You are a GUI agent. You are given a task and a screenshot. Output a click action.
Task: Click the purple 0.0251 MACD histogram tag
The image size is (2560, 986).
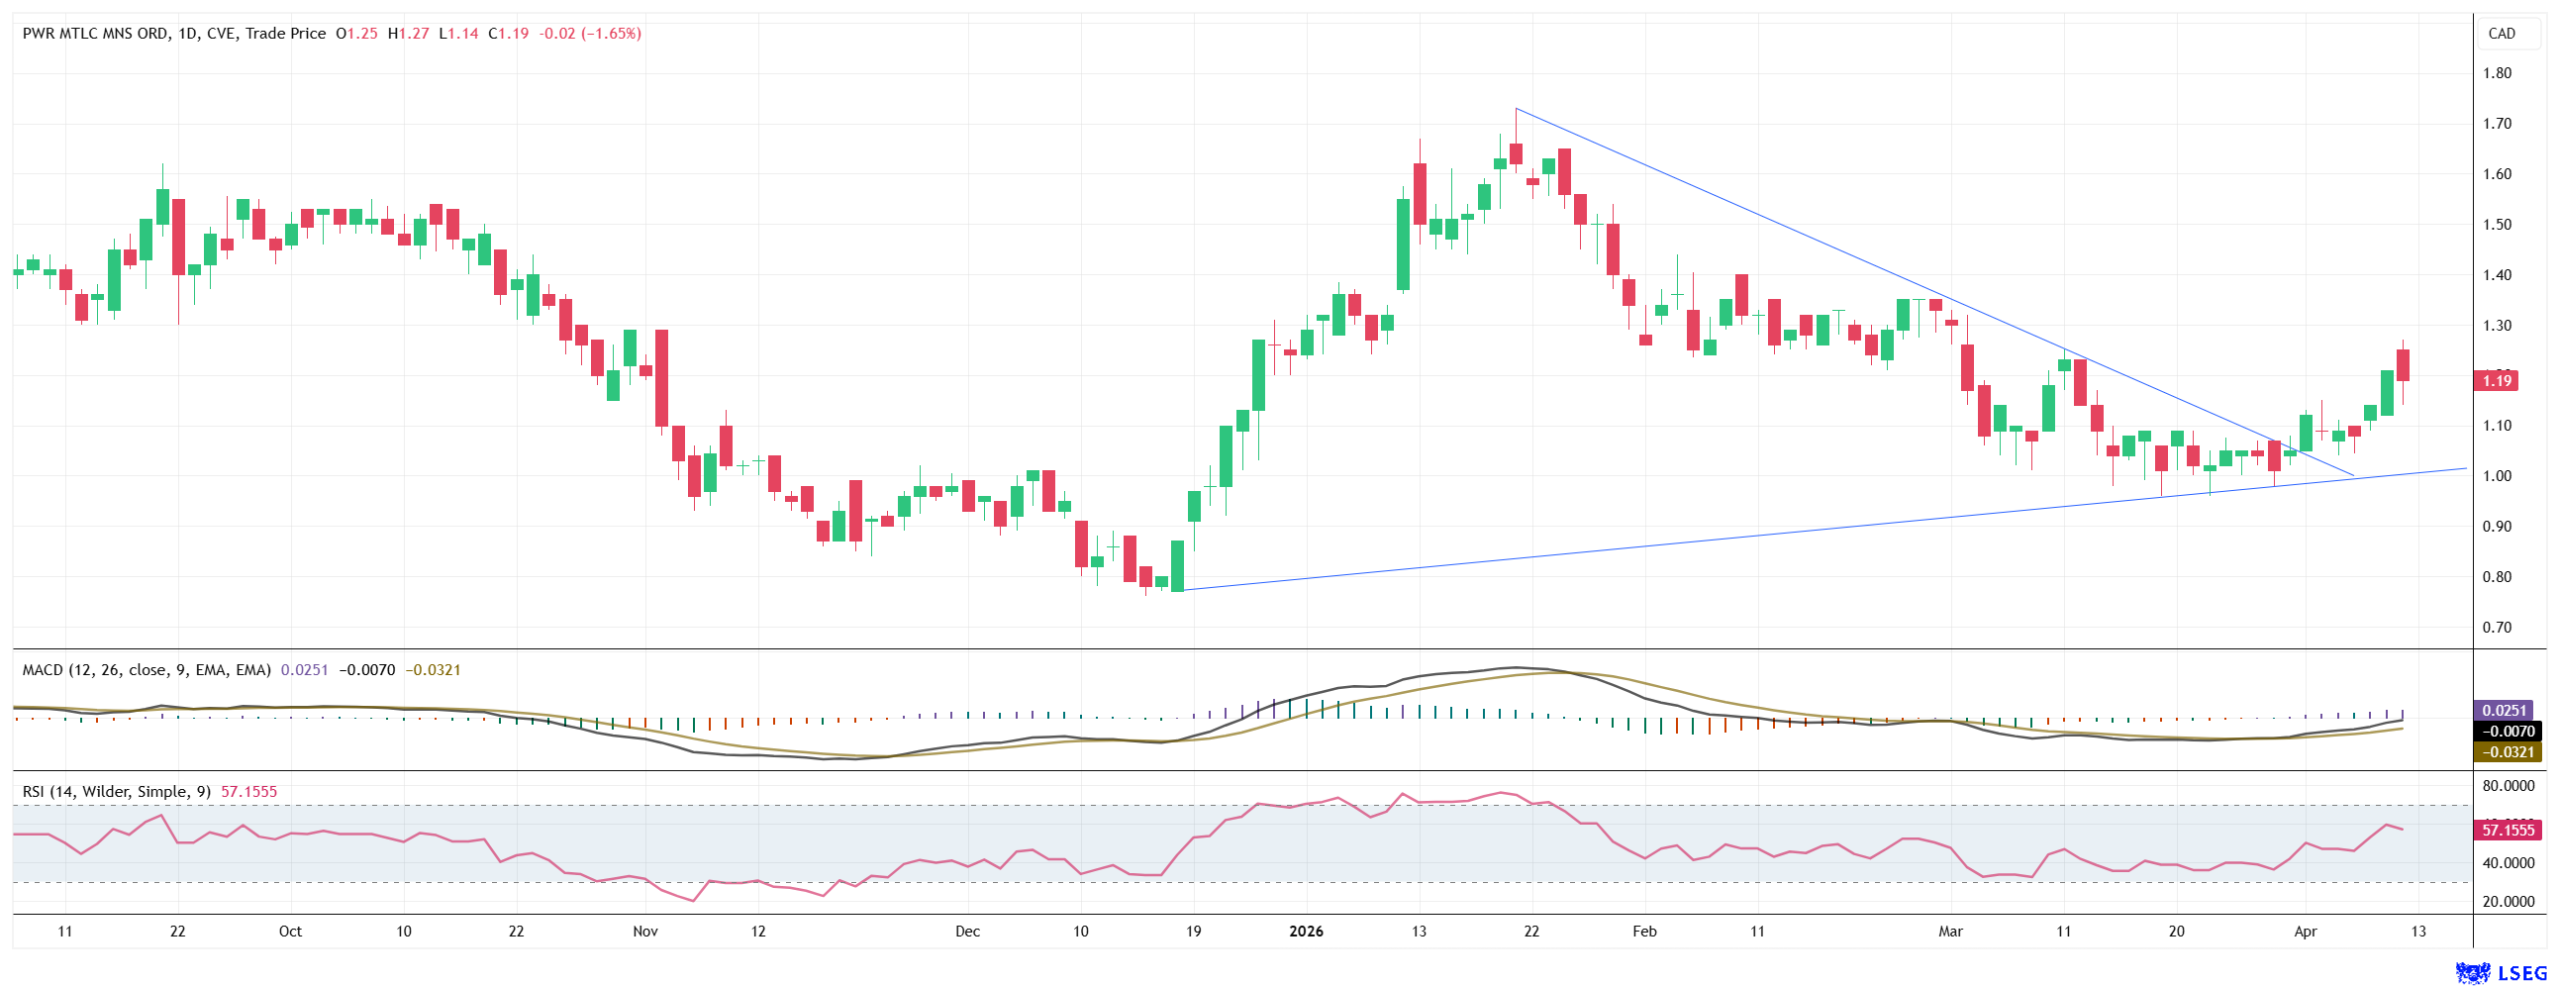click(x=2503, y=710)
